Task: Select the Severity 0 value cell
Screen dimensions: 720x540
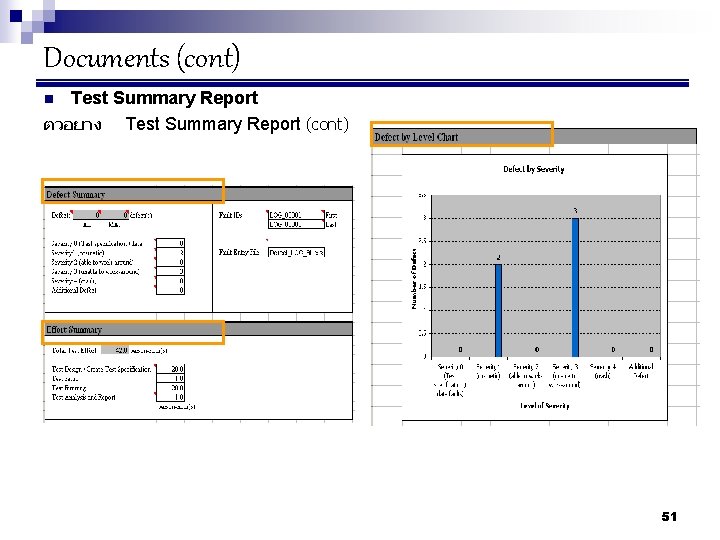Action: 170,243
